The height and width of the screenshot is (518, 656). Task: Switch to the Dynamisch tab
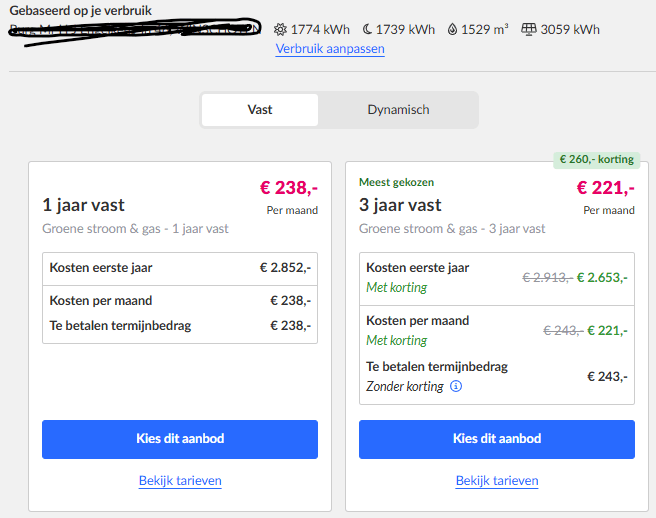tap(398, 110)
